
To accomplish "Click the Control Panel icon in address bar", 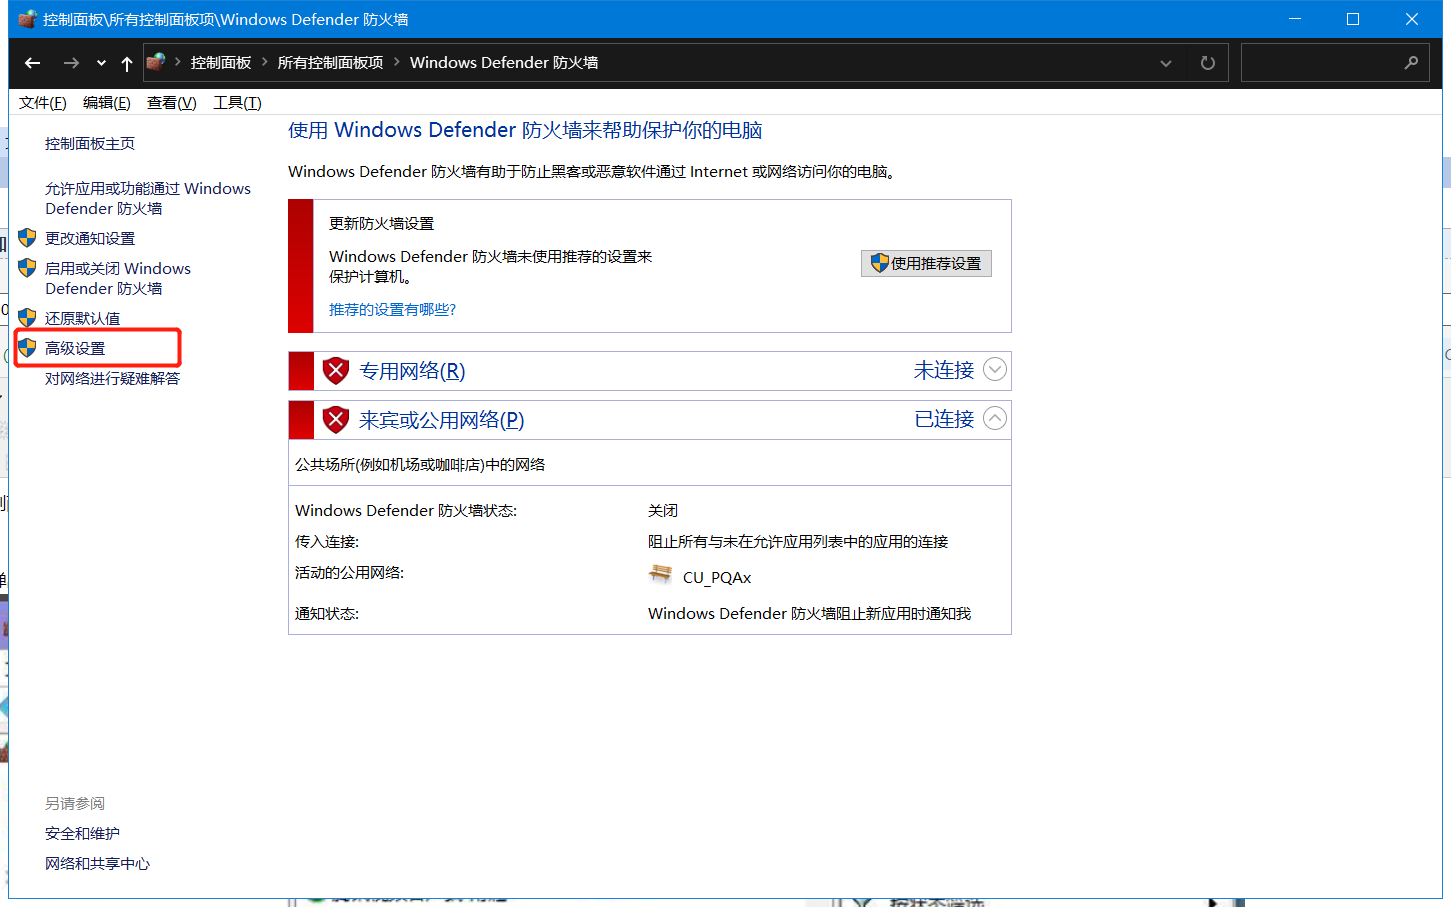I will pyautogui.click(x=156, y=62).
